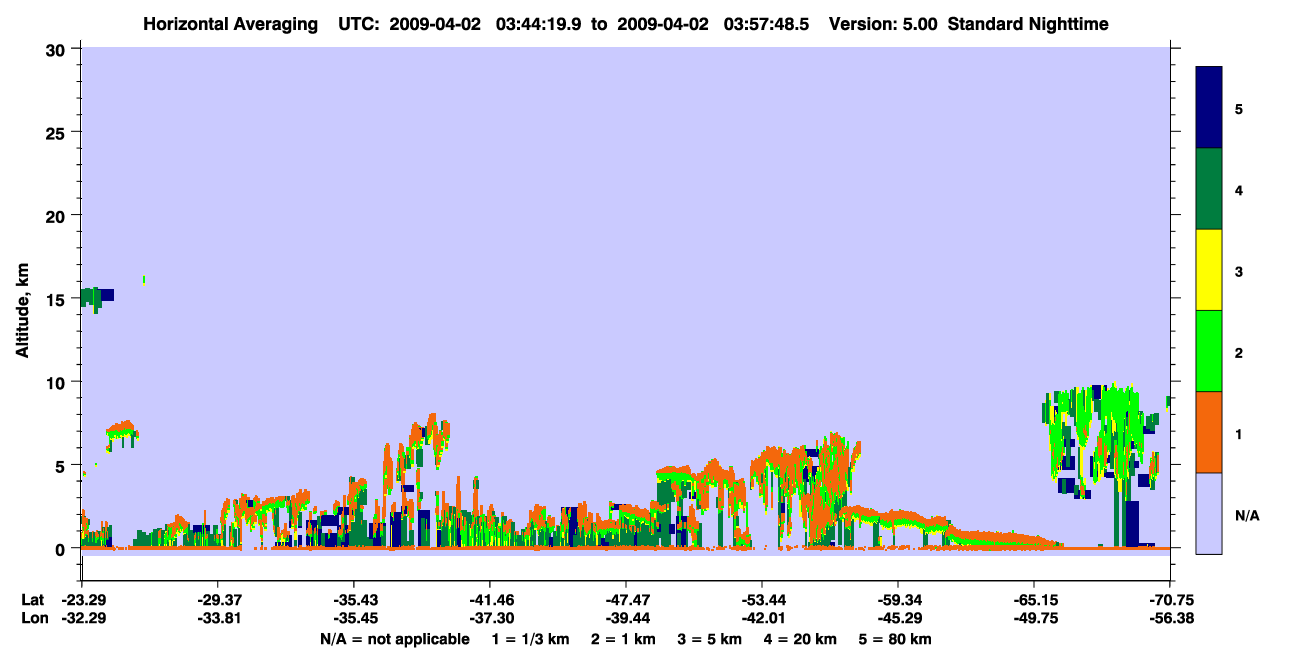Click the latitude value -41.46
The width and height of the screenshot is (1300, 667).
click(489, 600)
